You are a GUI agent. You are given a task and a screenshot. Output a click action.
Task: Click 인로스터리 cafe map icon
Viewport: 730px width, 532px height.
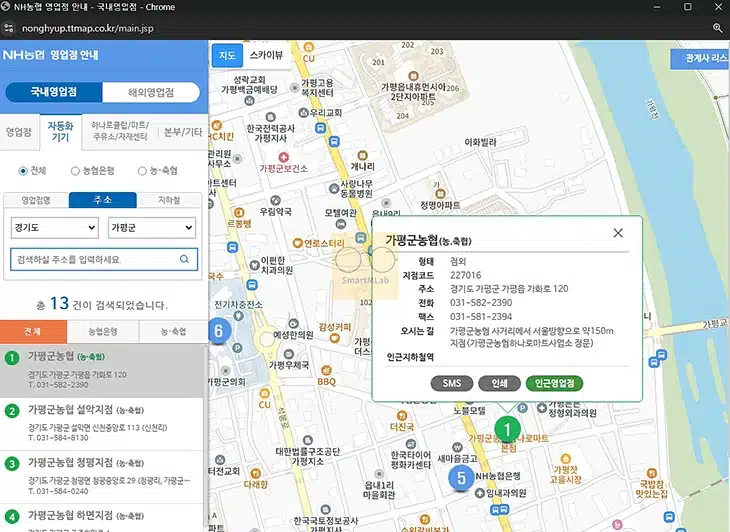click(x=298, y=243)
